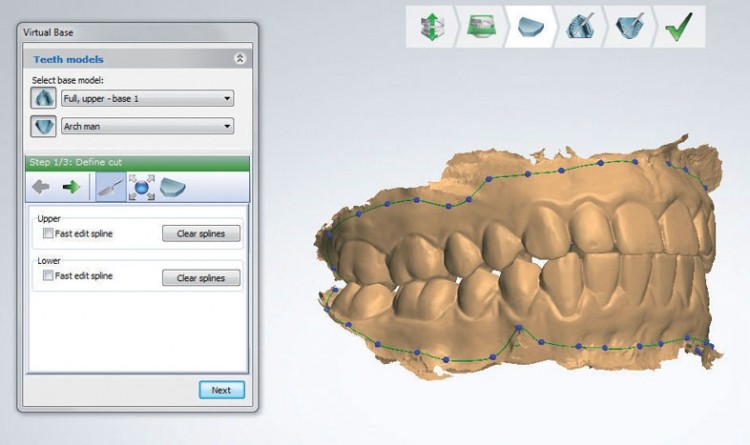Advance with the green right arrow
Image resolution: width=750 pixels, height=445 pixels.
pyautogui.click(x=71, y=187)
